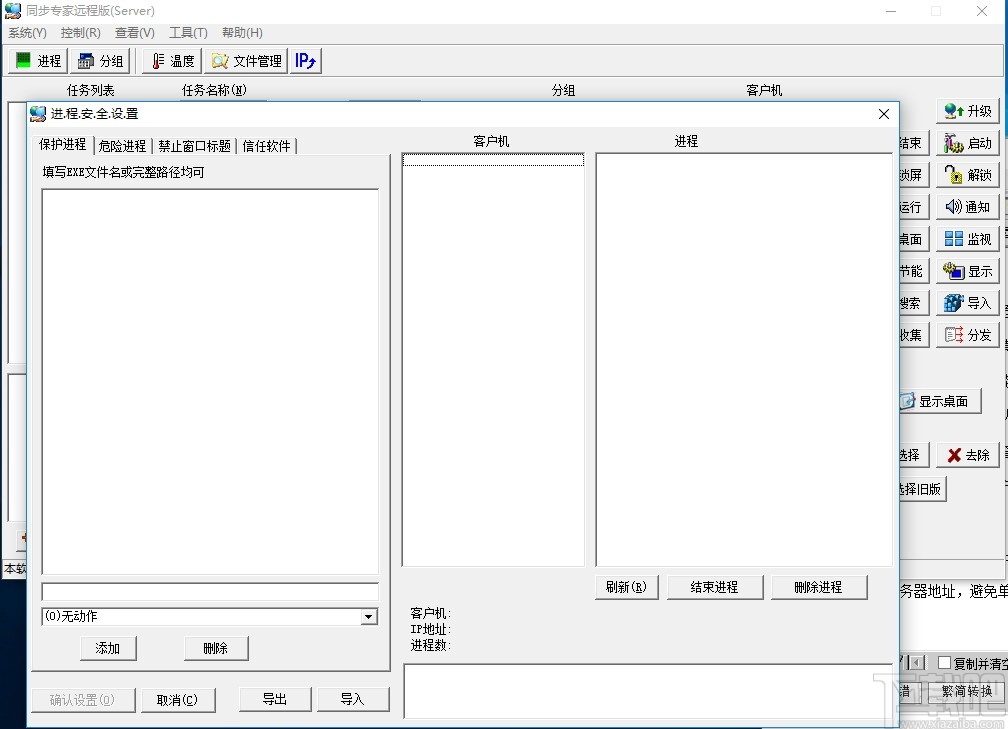Viewport: 1008px width, 729px height.
Task: Open the 分组 toolbar function
Action: tap(100, 60)
